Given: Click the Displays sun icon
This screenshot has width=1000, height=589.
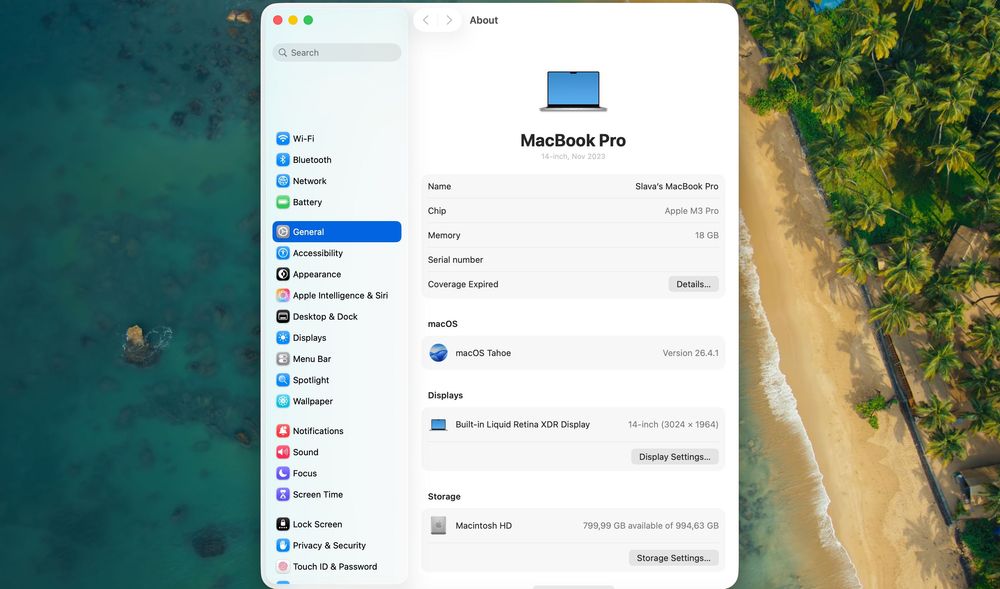Looking at the screenshot, I should coord(283,338).
